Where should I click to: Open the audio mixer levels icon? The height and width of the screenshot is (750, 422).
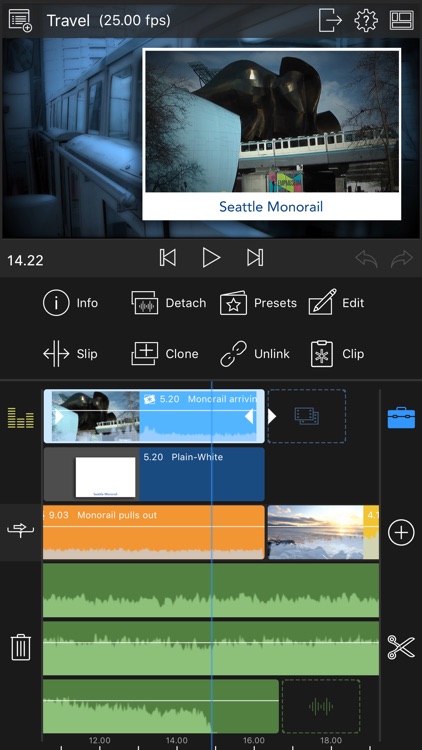pos(21,418)
